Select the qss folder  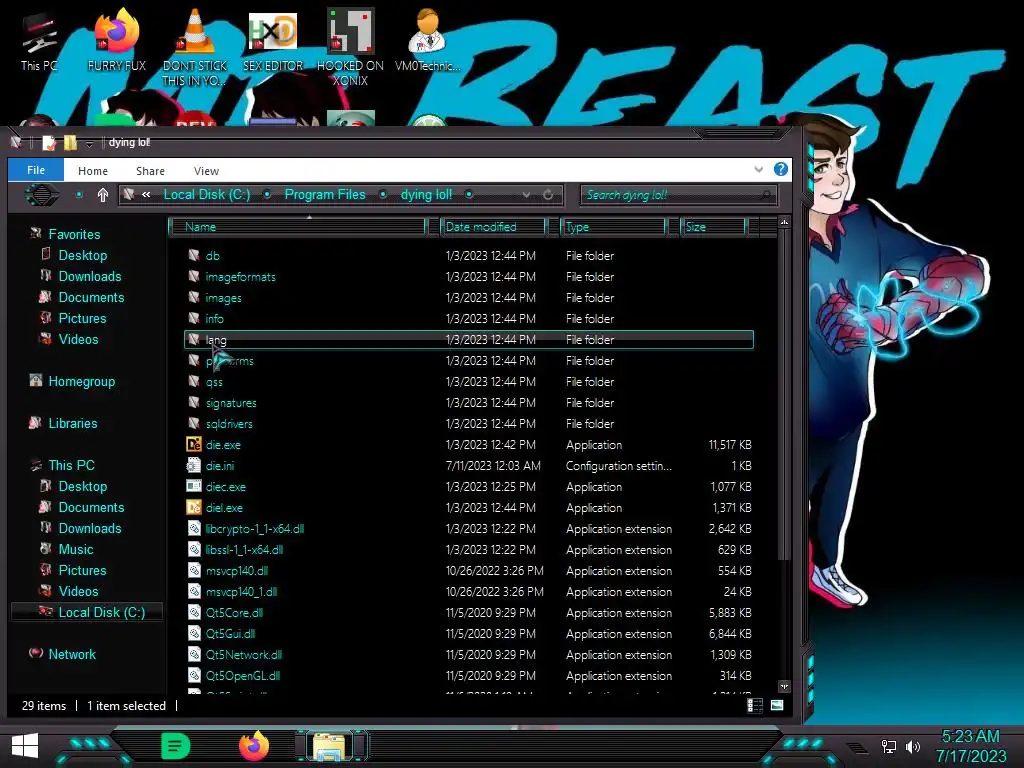point(214,382)
